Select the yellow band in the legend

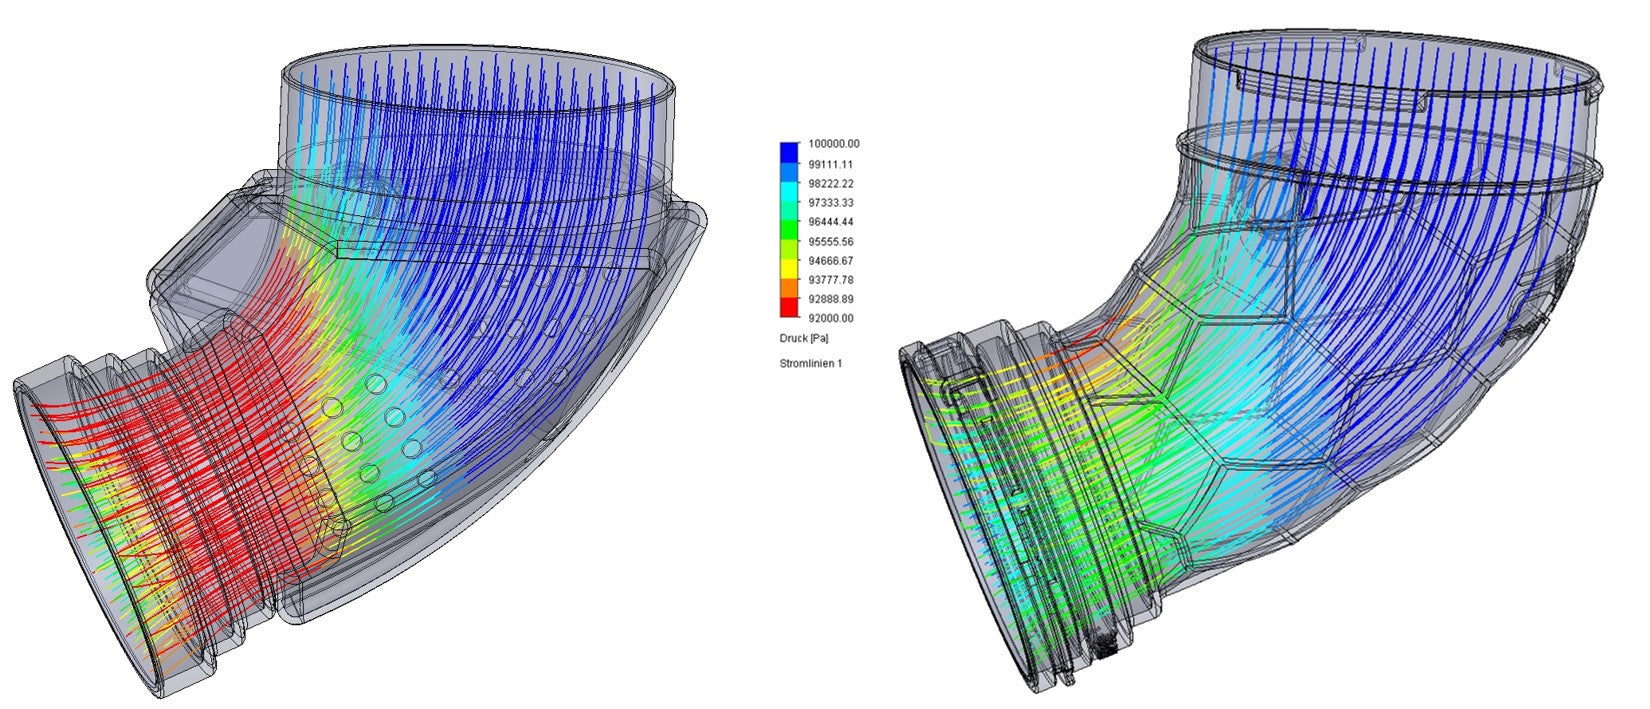[789, 270]
